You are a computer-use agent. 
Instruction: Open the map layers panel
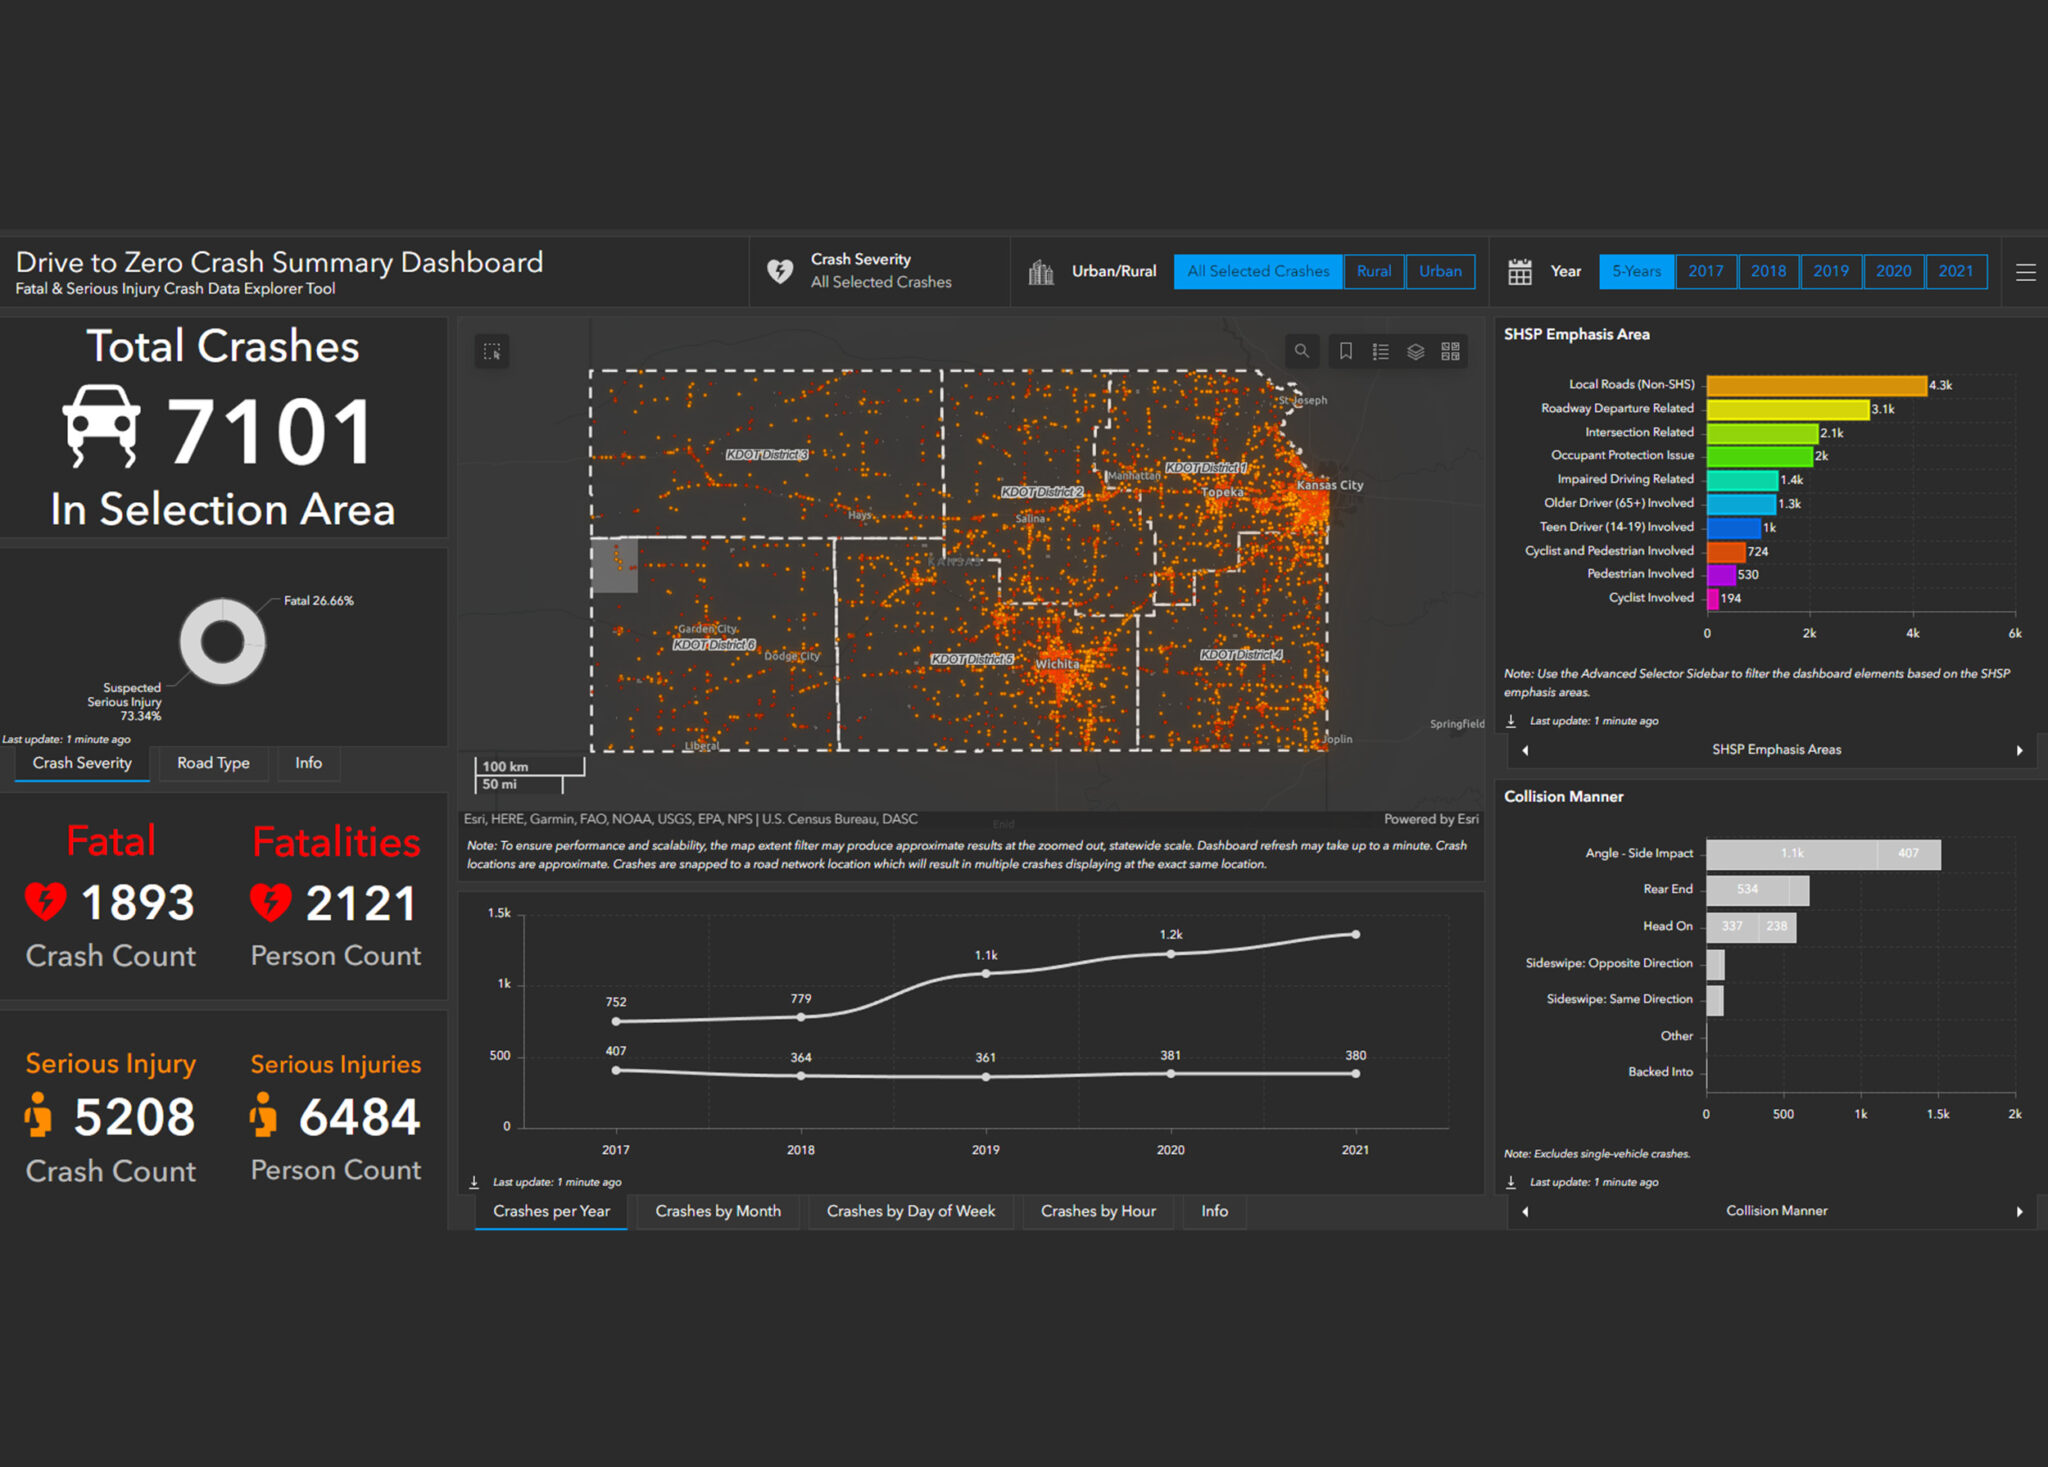click(x=1413, y=351)
